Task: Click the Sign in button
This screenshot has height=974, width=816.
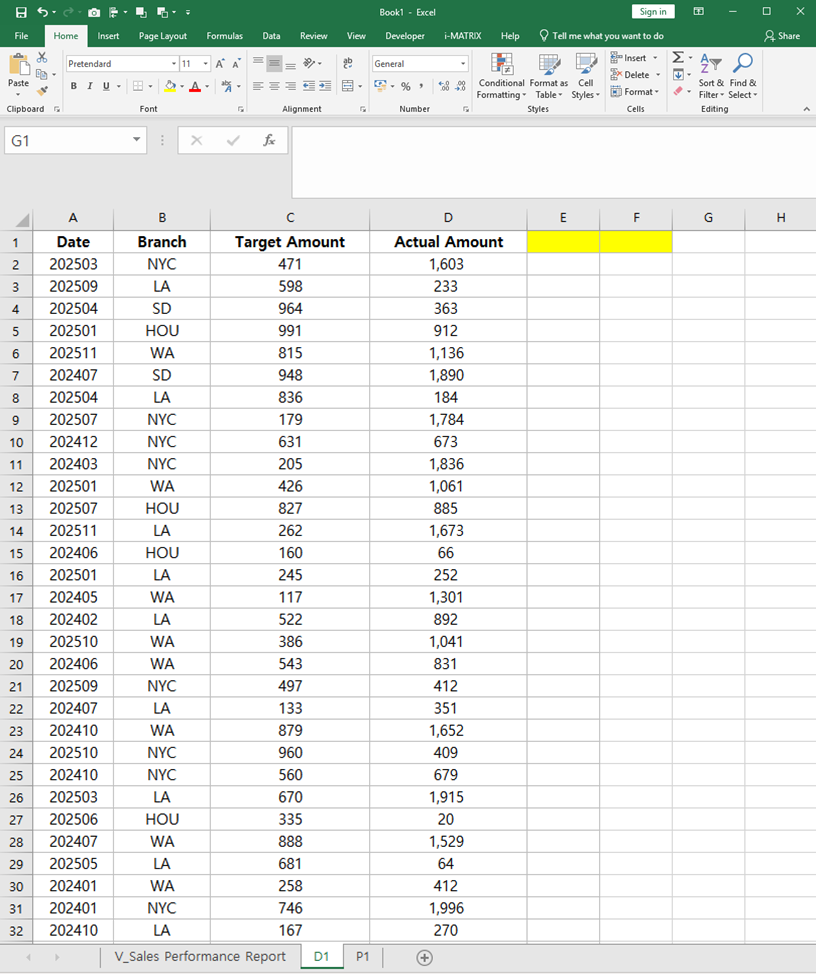Action: (653, 12)
